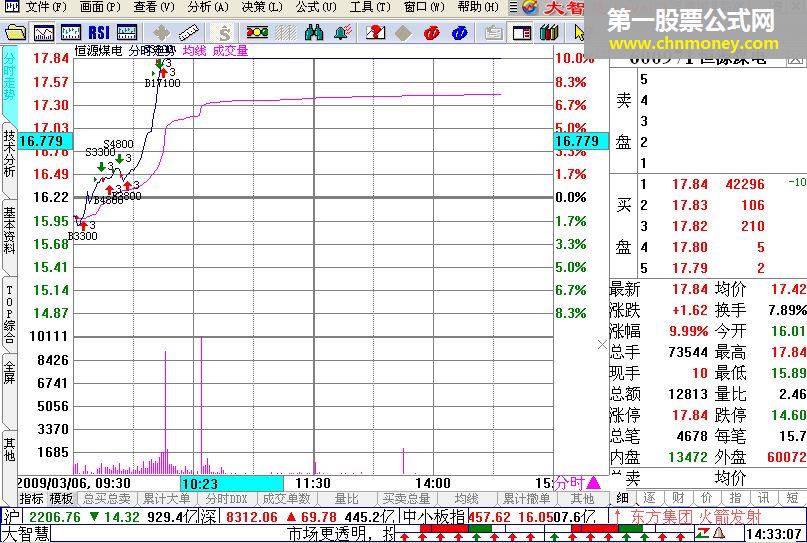The image size is (807, 543).
Task: Select the 指标 bottom tab
Action: pos(31,498)
